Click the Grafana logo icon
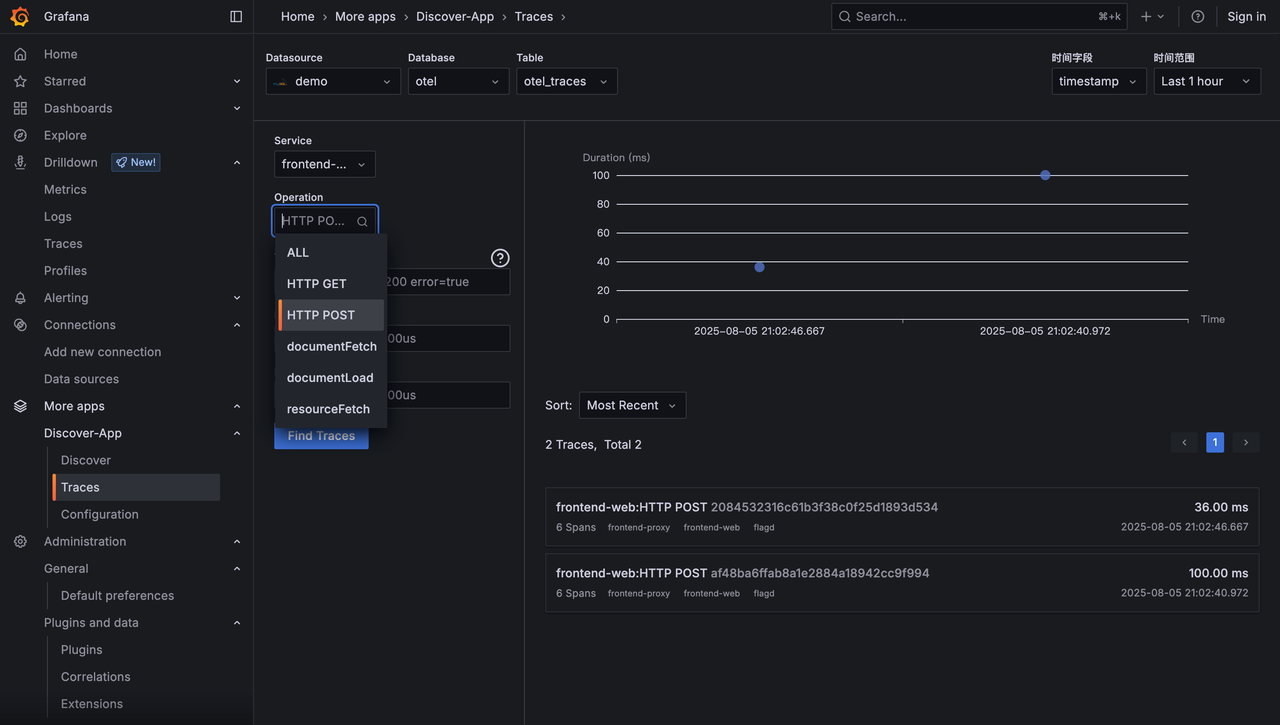Viewport: 1280px width, 725px height. point(20,16)
